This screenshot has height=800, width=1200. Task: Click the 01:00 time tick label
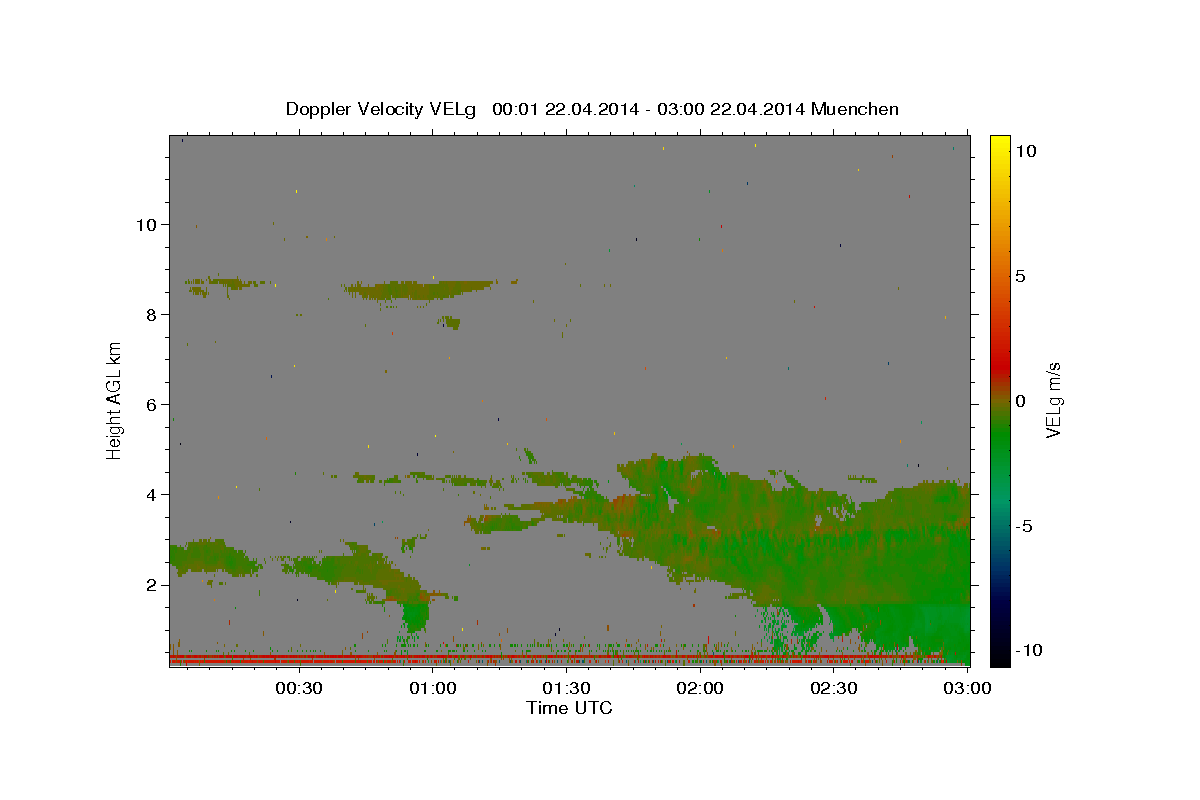point(433,688)
